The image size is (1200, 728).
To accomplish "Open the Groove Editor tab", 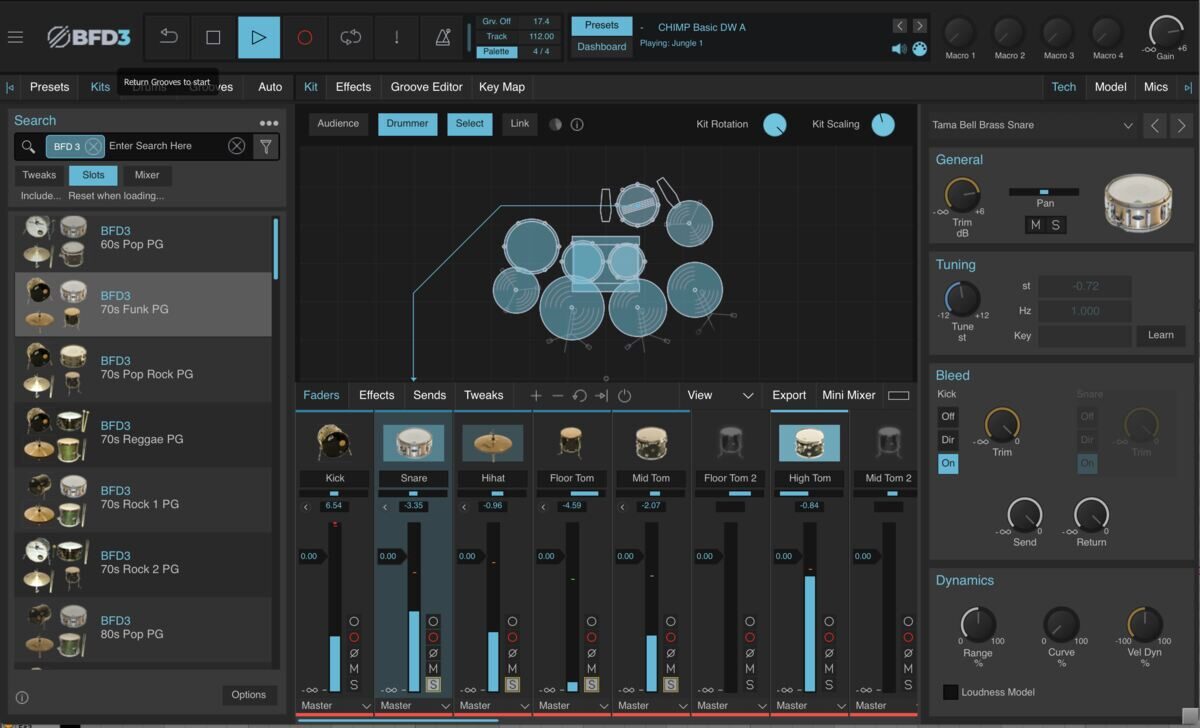I will 425,87.
